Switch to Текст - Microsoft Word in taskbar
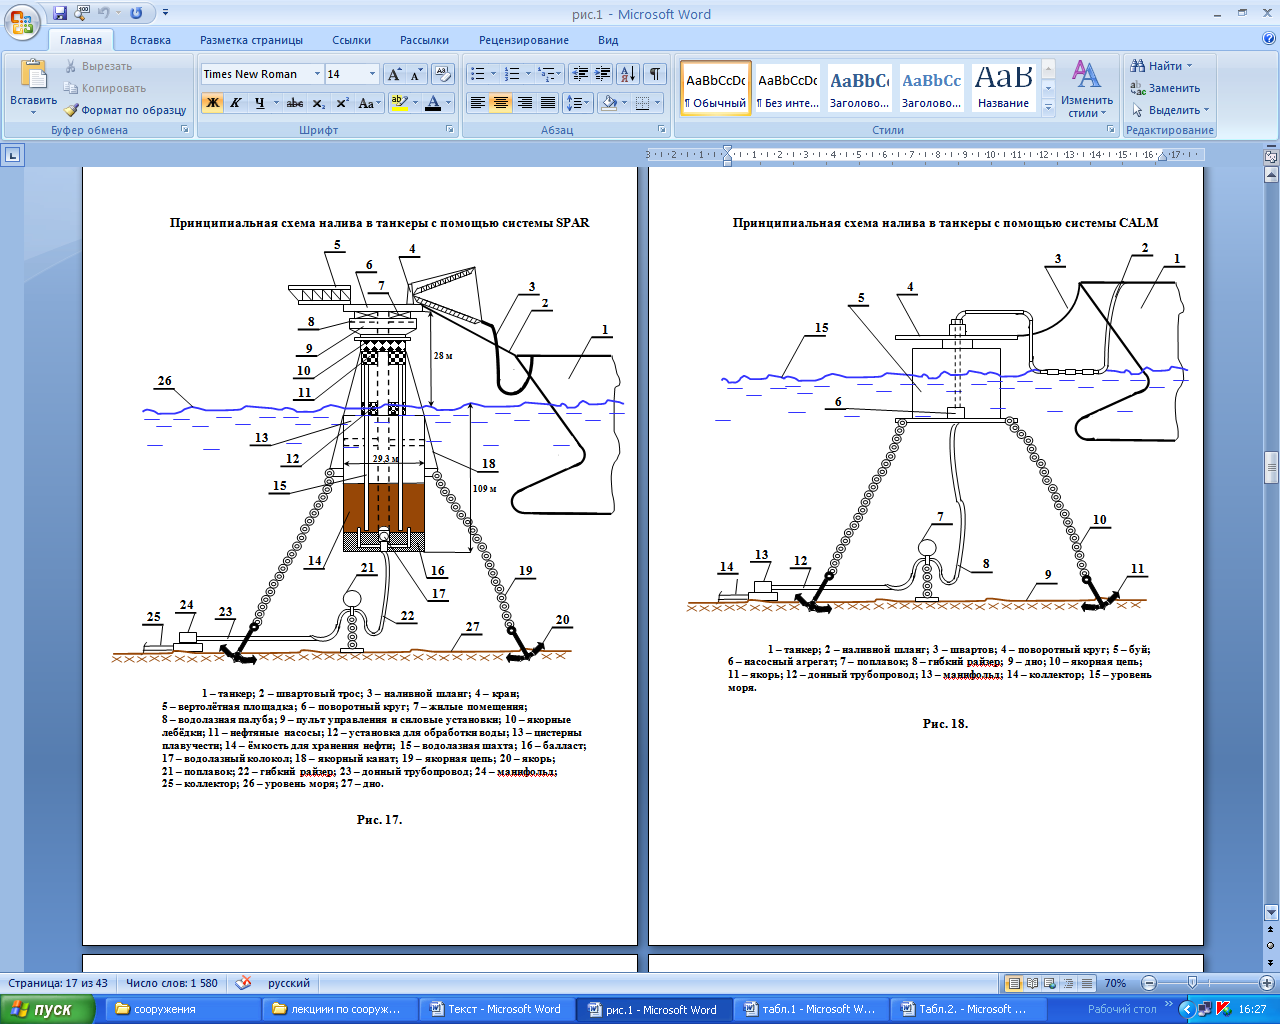 tap(495, 1009)
